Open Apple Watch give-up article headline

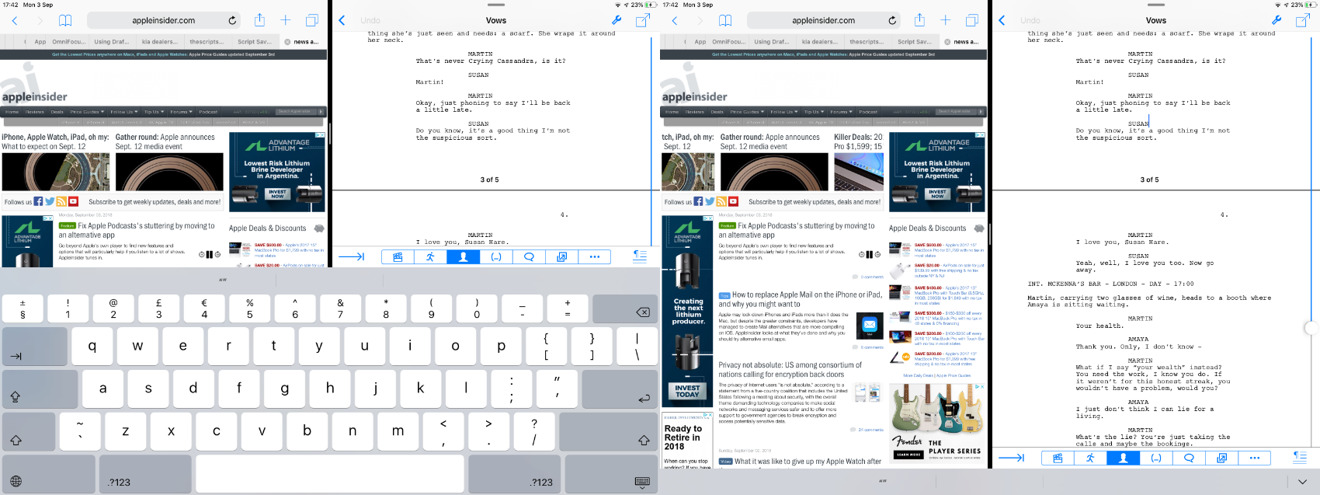(x=808, y=462)
